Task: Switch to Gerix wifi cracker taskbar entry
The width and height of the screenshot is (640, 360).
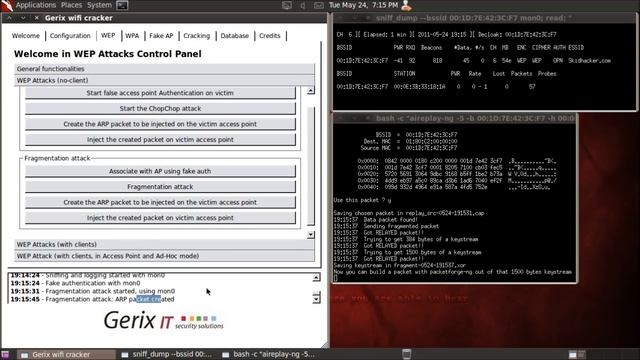Action: 67,354
